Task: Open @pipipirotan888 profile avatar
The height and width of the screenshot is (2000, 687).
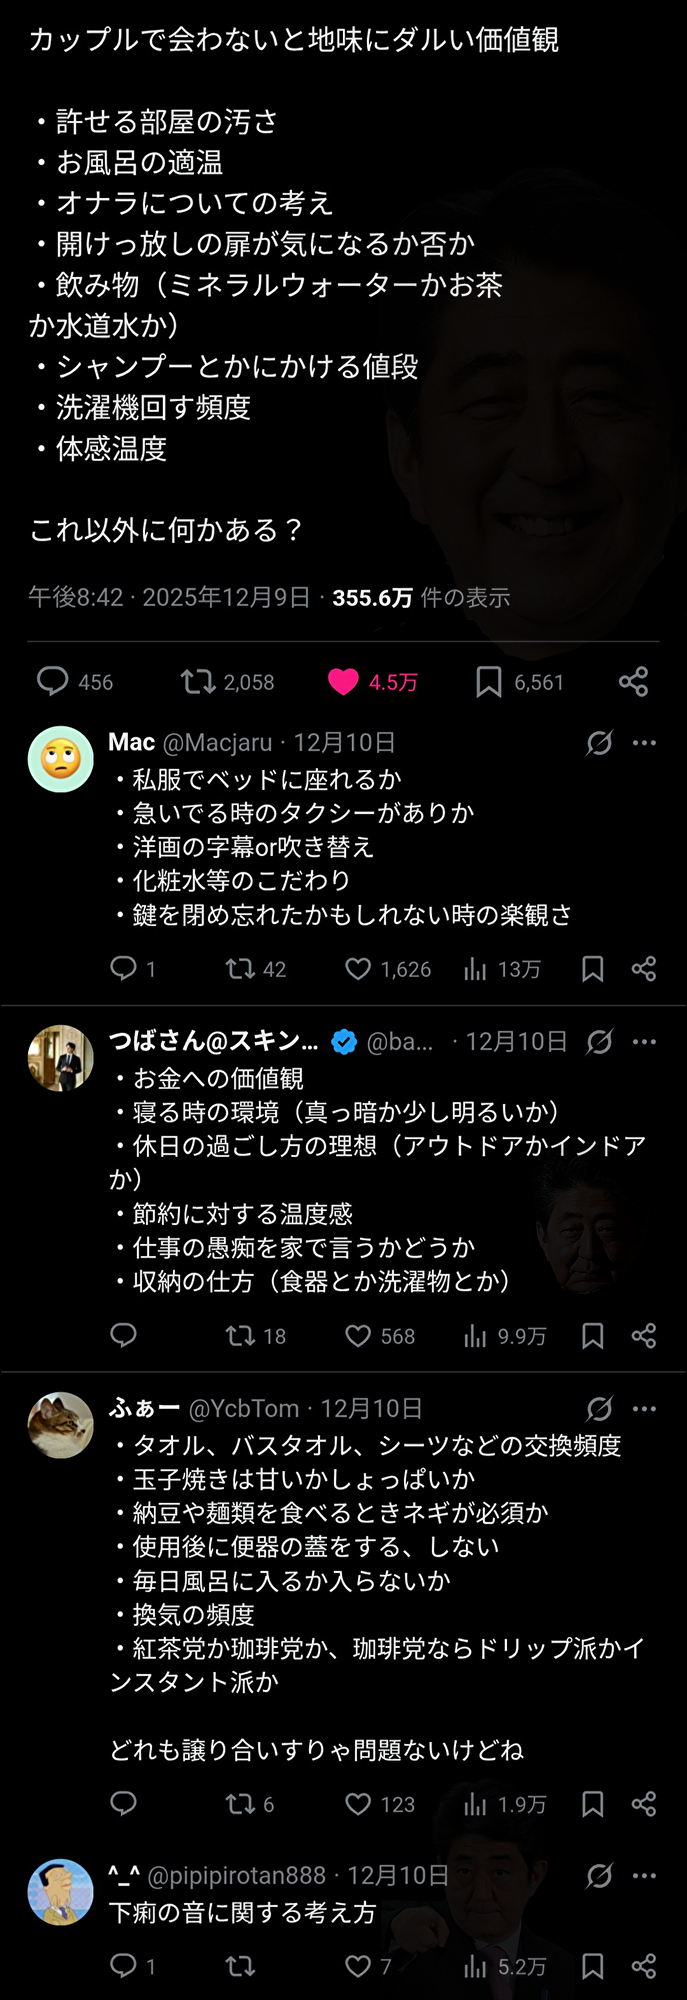Action: (61, 1892)
